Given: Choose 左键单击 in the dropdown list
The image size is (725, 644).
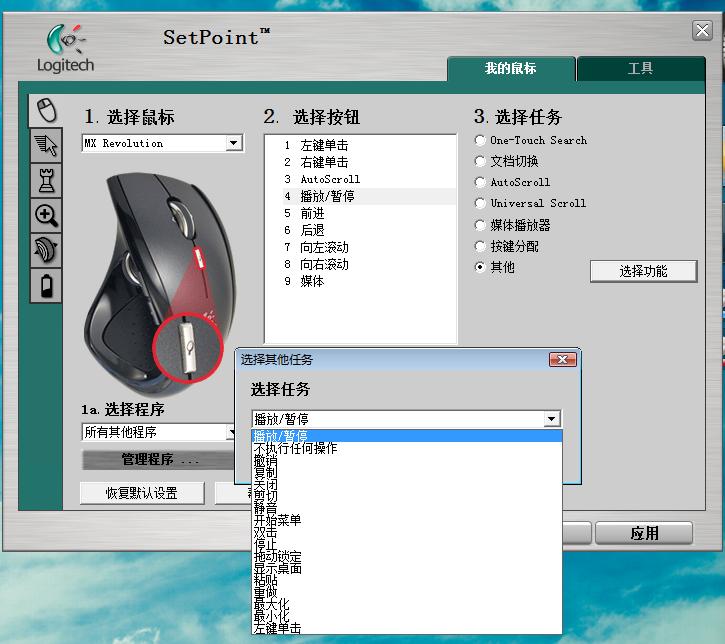Looking at the screenshot, I should tap(407, 628).
